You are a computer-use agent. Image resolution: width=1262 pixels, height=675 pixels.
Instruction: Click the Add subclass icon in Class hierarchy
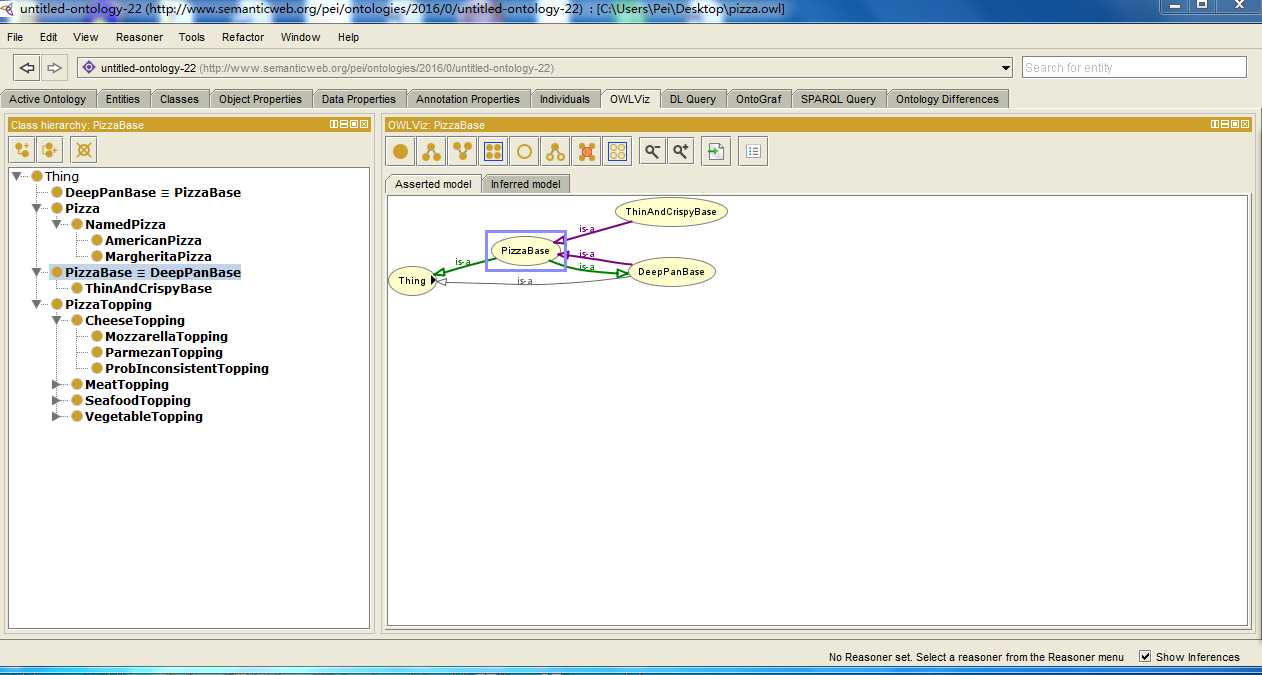click(x=22, y=150)
